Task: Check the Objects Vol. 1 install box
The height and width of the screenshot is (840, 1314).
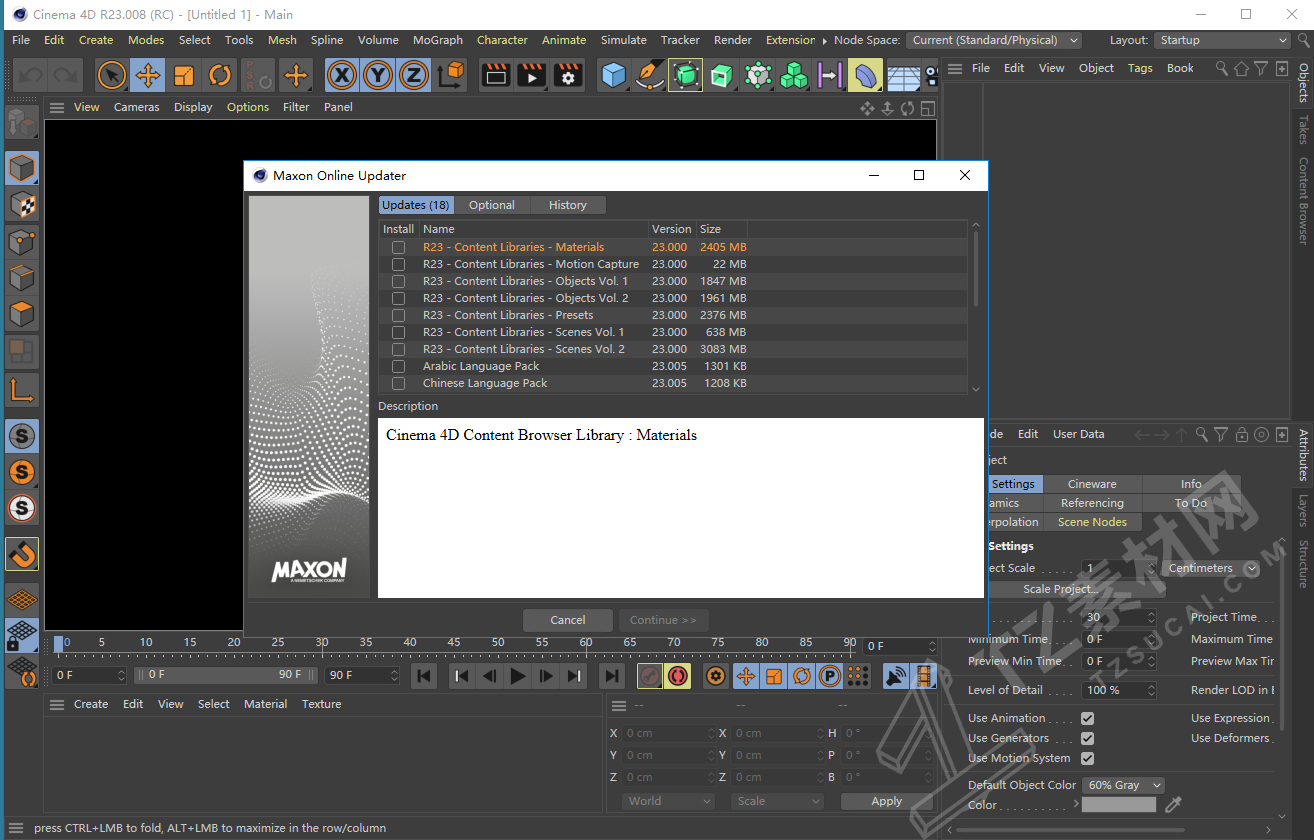Action: click(398, 281)
